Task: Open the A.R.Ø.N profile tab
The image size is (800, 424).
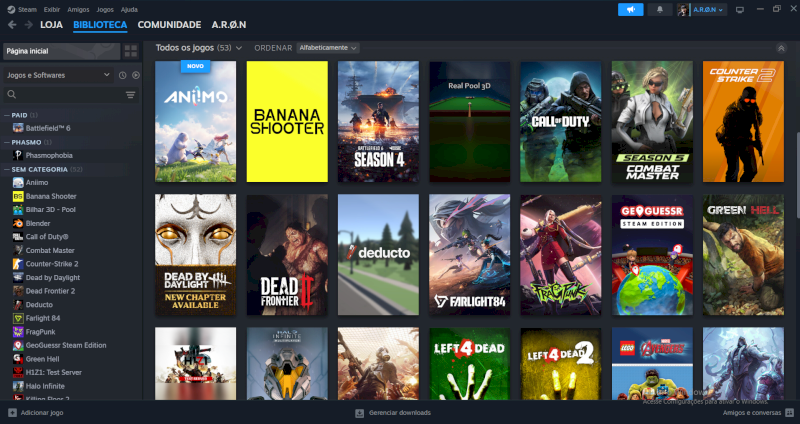Action: (x=229, y=25)
